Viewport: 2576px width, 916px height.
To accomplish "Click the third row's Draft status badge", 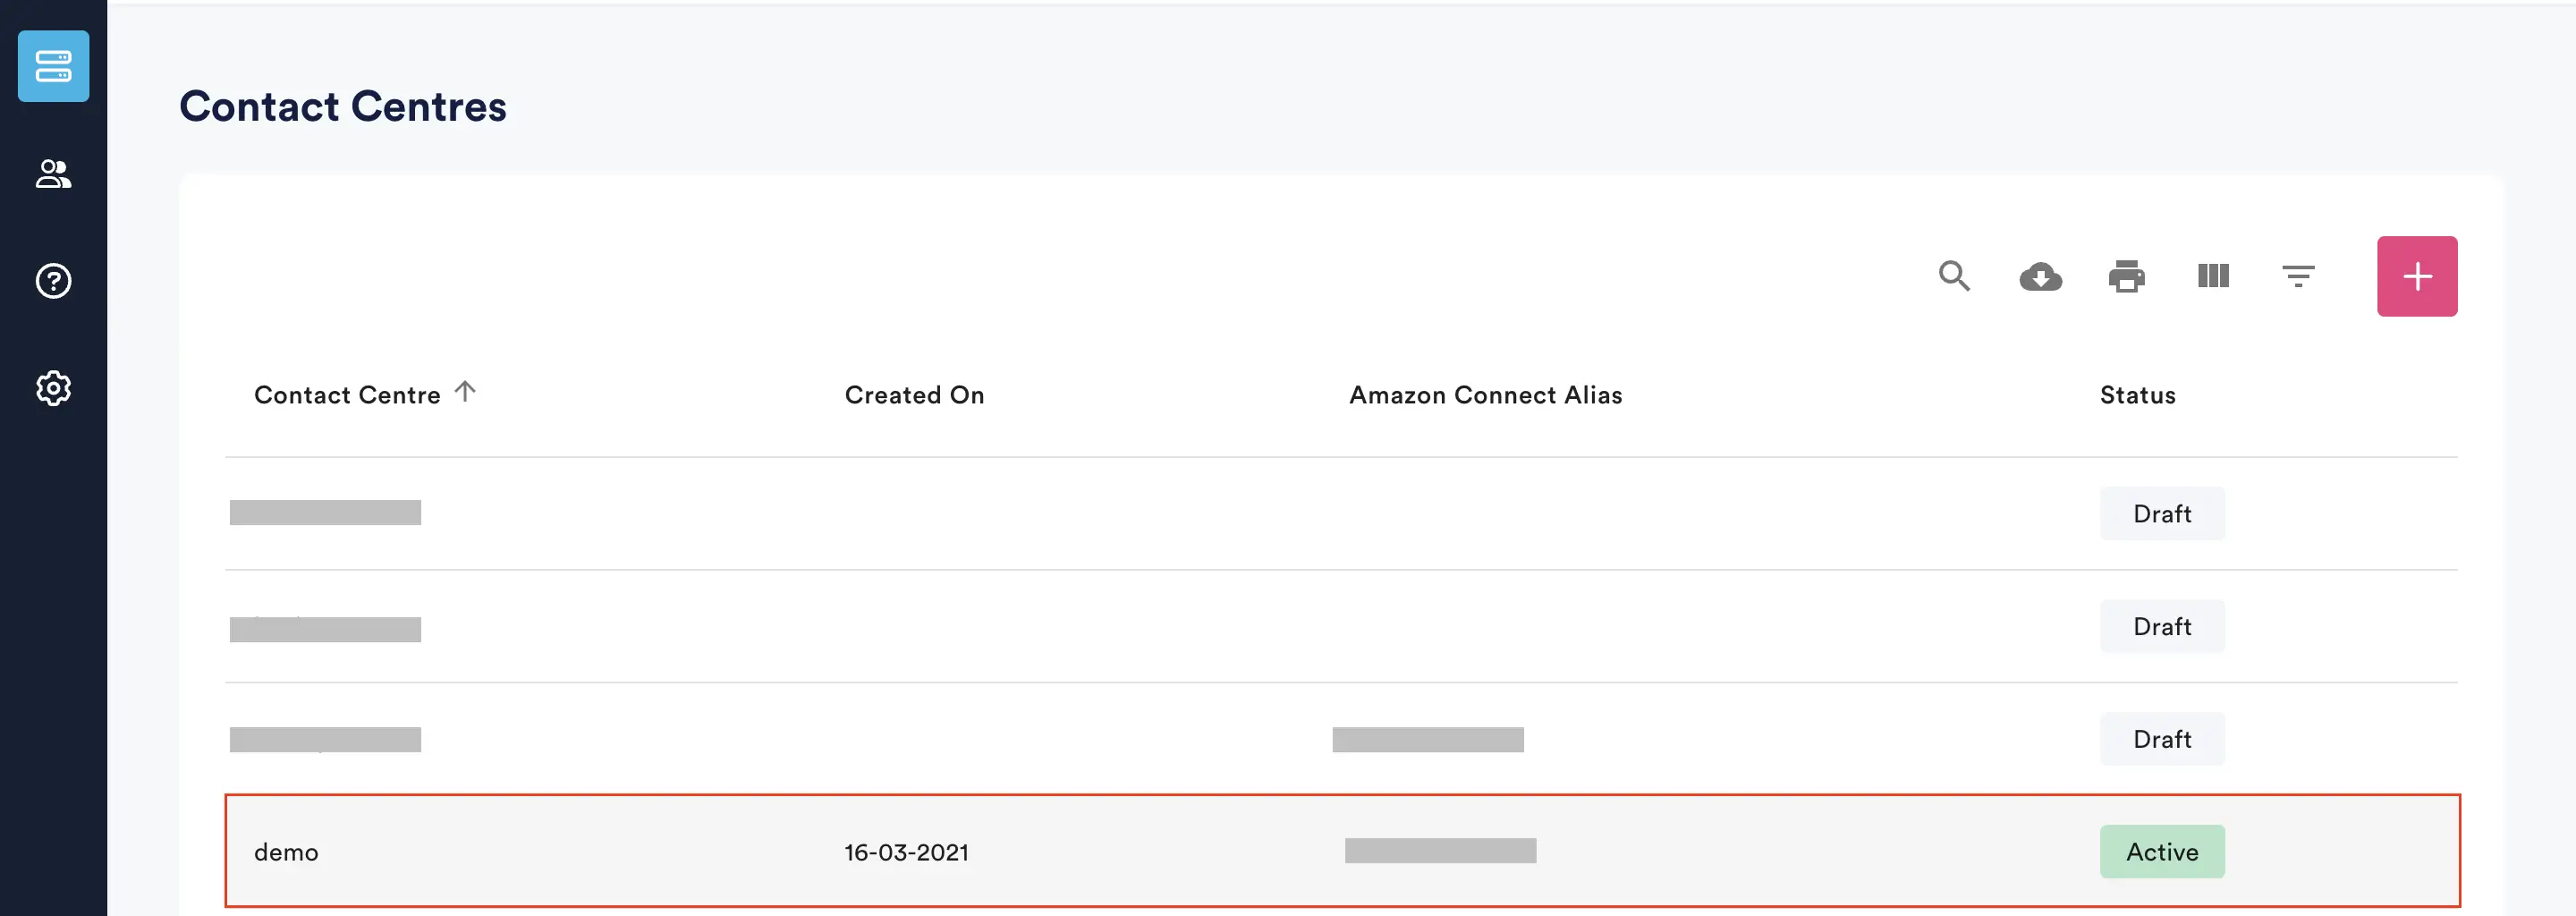I will pos(2161,739).
